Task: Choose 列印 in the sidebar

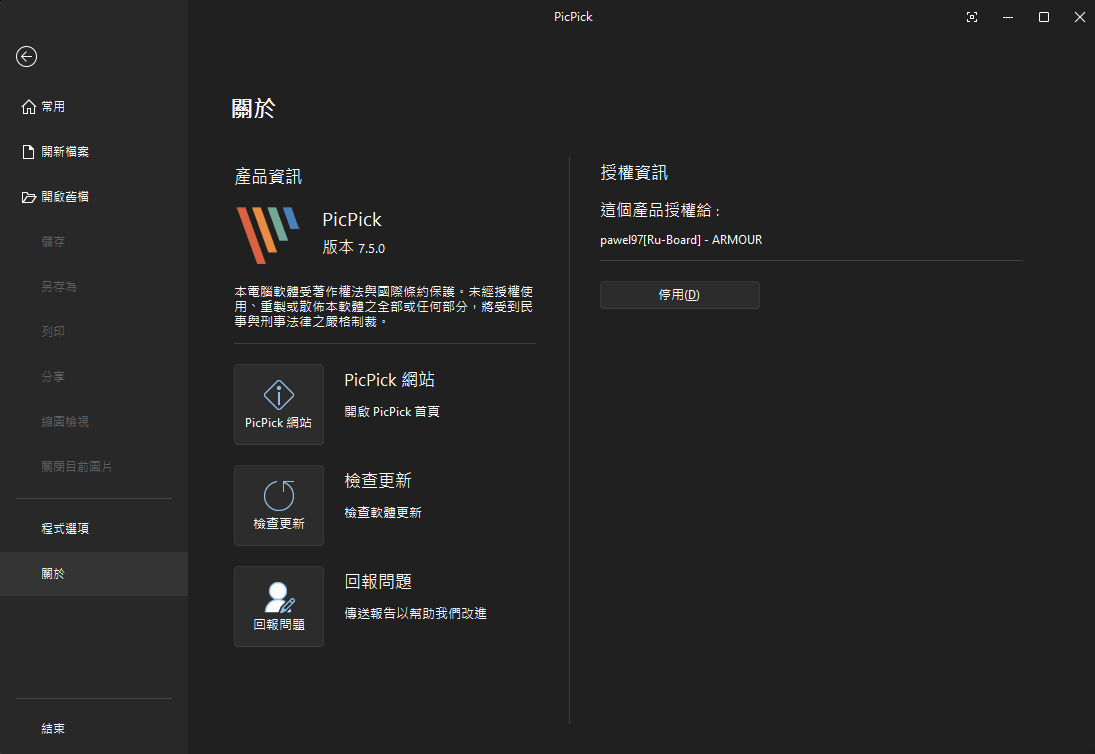Action: coord(94,332)
